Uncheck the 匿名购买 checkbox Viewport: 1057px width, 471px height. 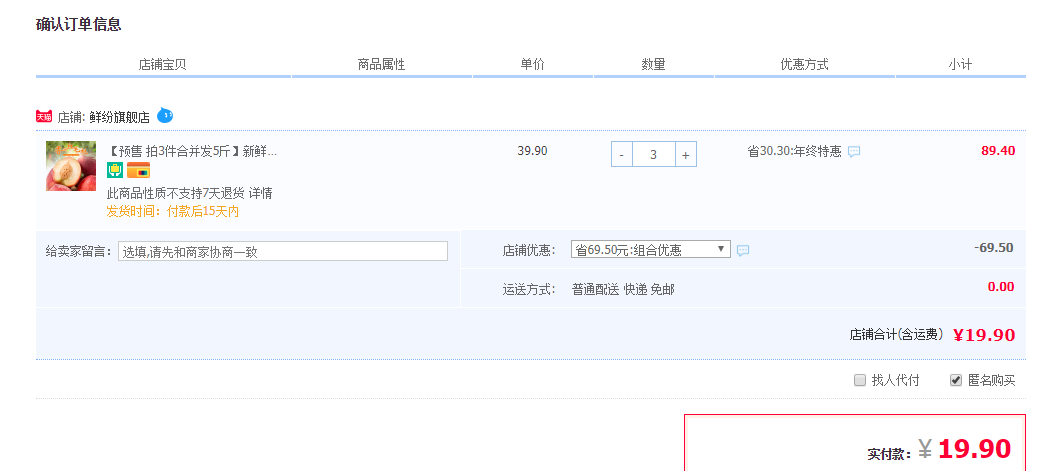[x=955, y=380]
